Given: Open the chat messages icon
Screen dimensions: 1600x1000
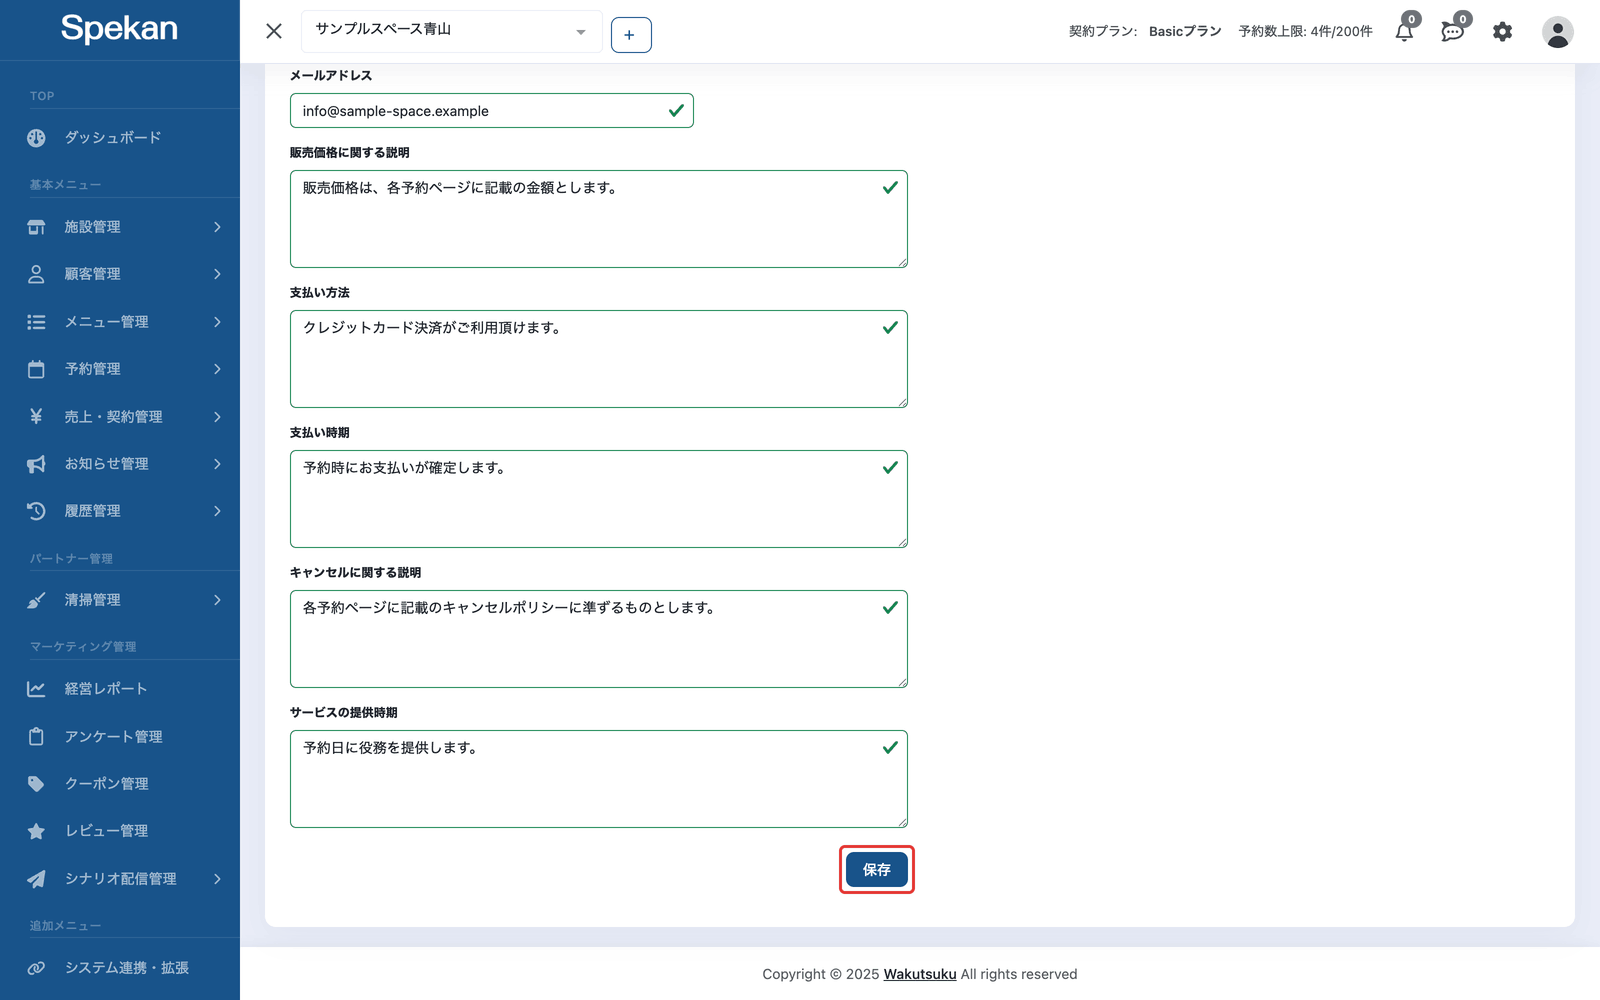Looking at the screenshot, I should 1452,32.
